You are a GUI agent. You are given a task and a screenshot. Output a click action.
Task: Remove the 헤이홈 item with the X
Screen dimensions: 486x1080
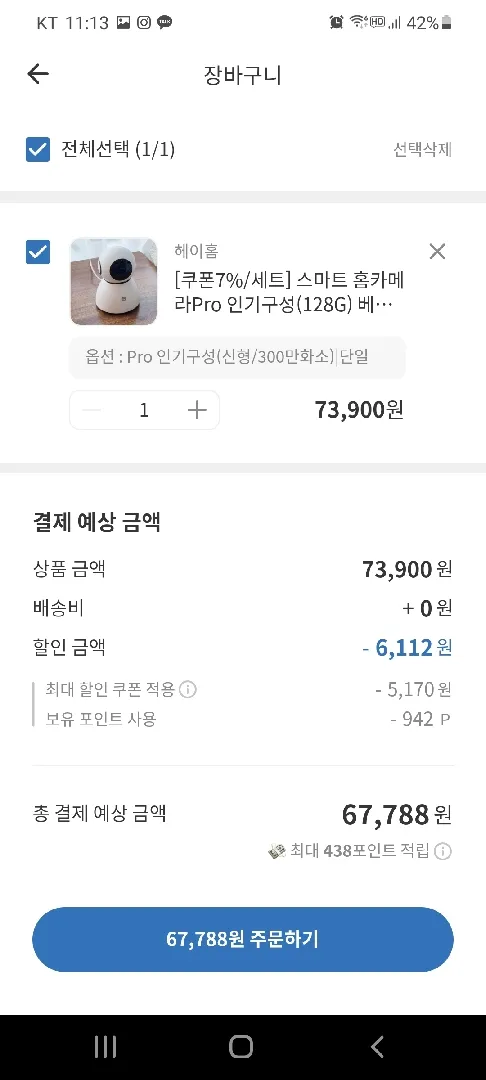pyautogui.click(x=437, y=252)
